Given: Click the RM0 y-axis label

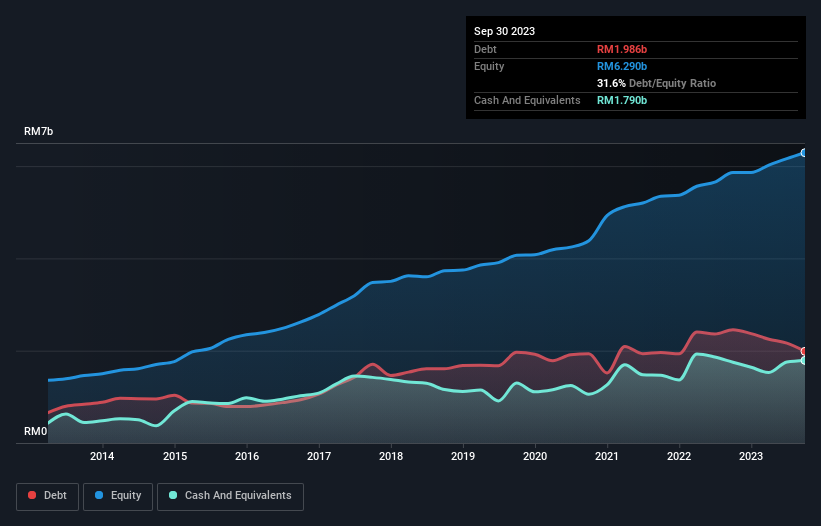Looking at the screenshot, I should click(x=35, y=431).
